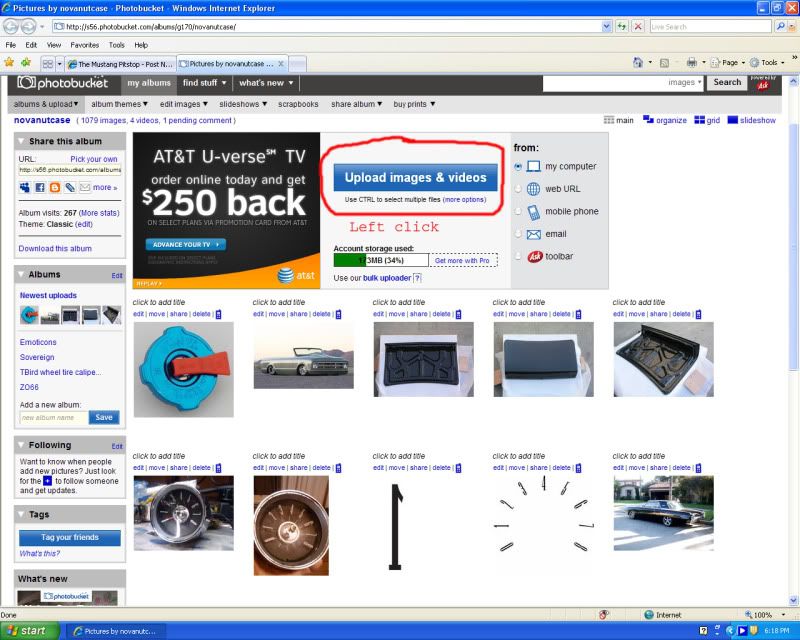
Task: Switch to organize view icon
Action: [x=648, y=119]
